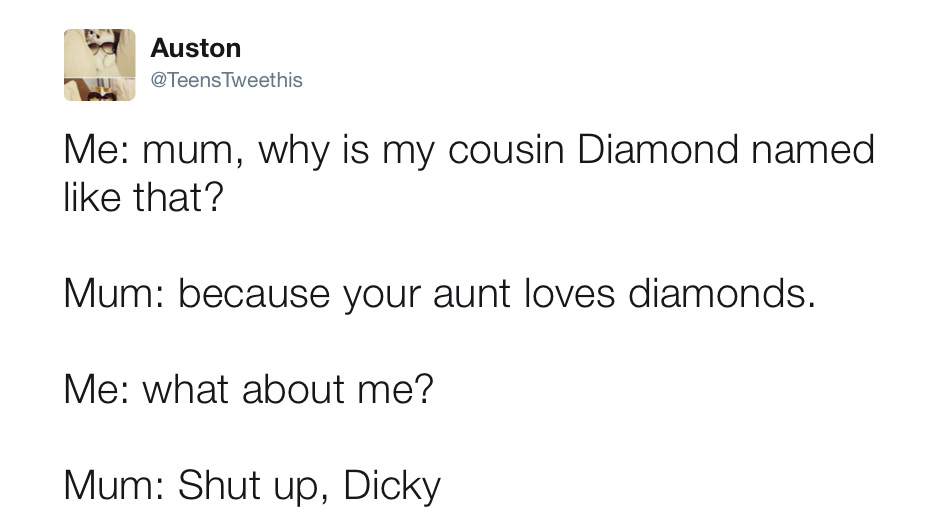Viewport: 944px width, 522px height.
Task: Click the word because in Mum's answer
Action: (x=254, y=294)
